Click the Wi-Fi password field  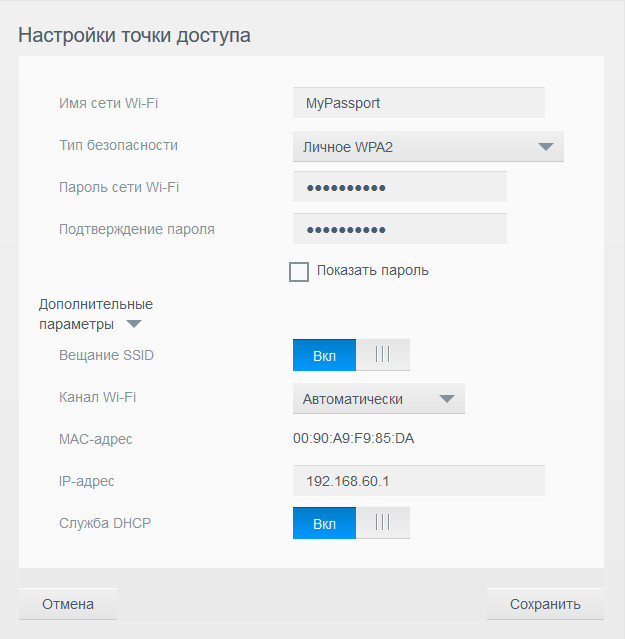point(399,187)
